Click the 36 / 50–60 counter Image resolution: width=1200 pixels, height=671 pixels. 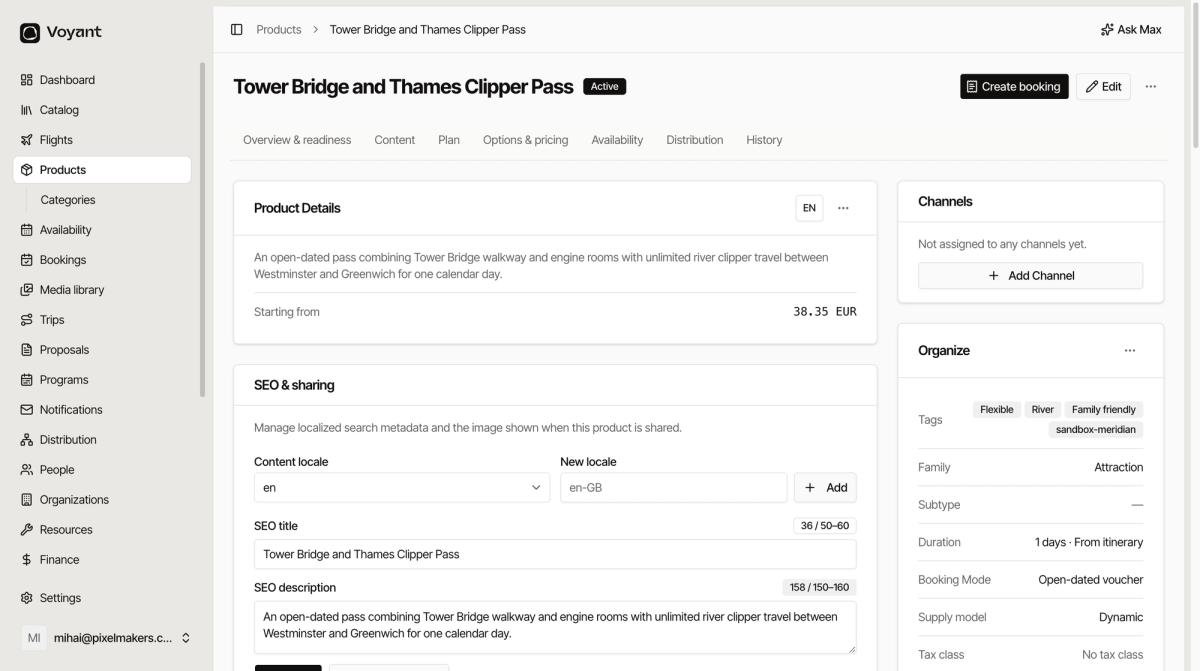pos(825,526)
